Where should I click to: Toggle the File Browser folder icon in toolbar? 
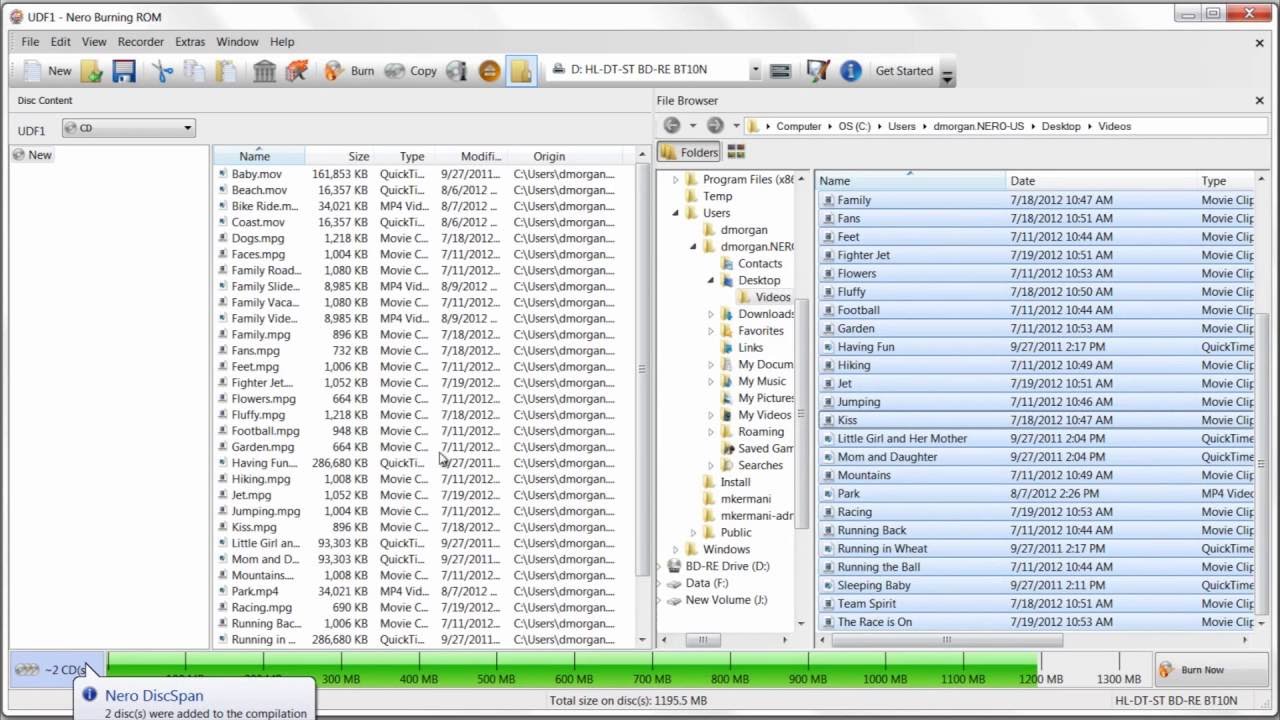click(x=521, y=71)
